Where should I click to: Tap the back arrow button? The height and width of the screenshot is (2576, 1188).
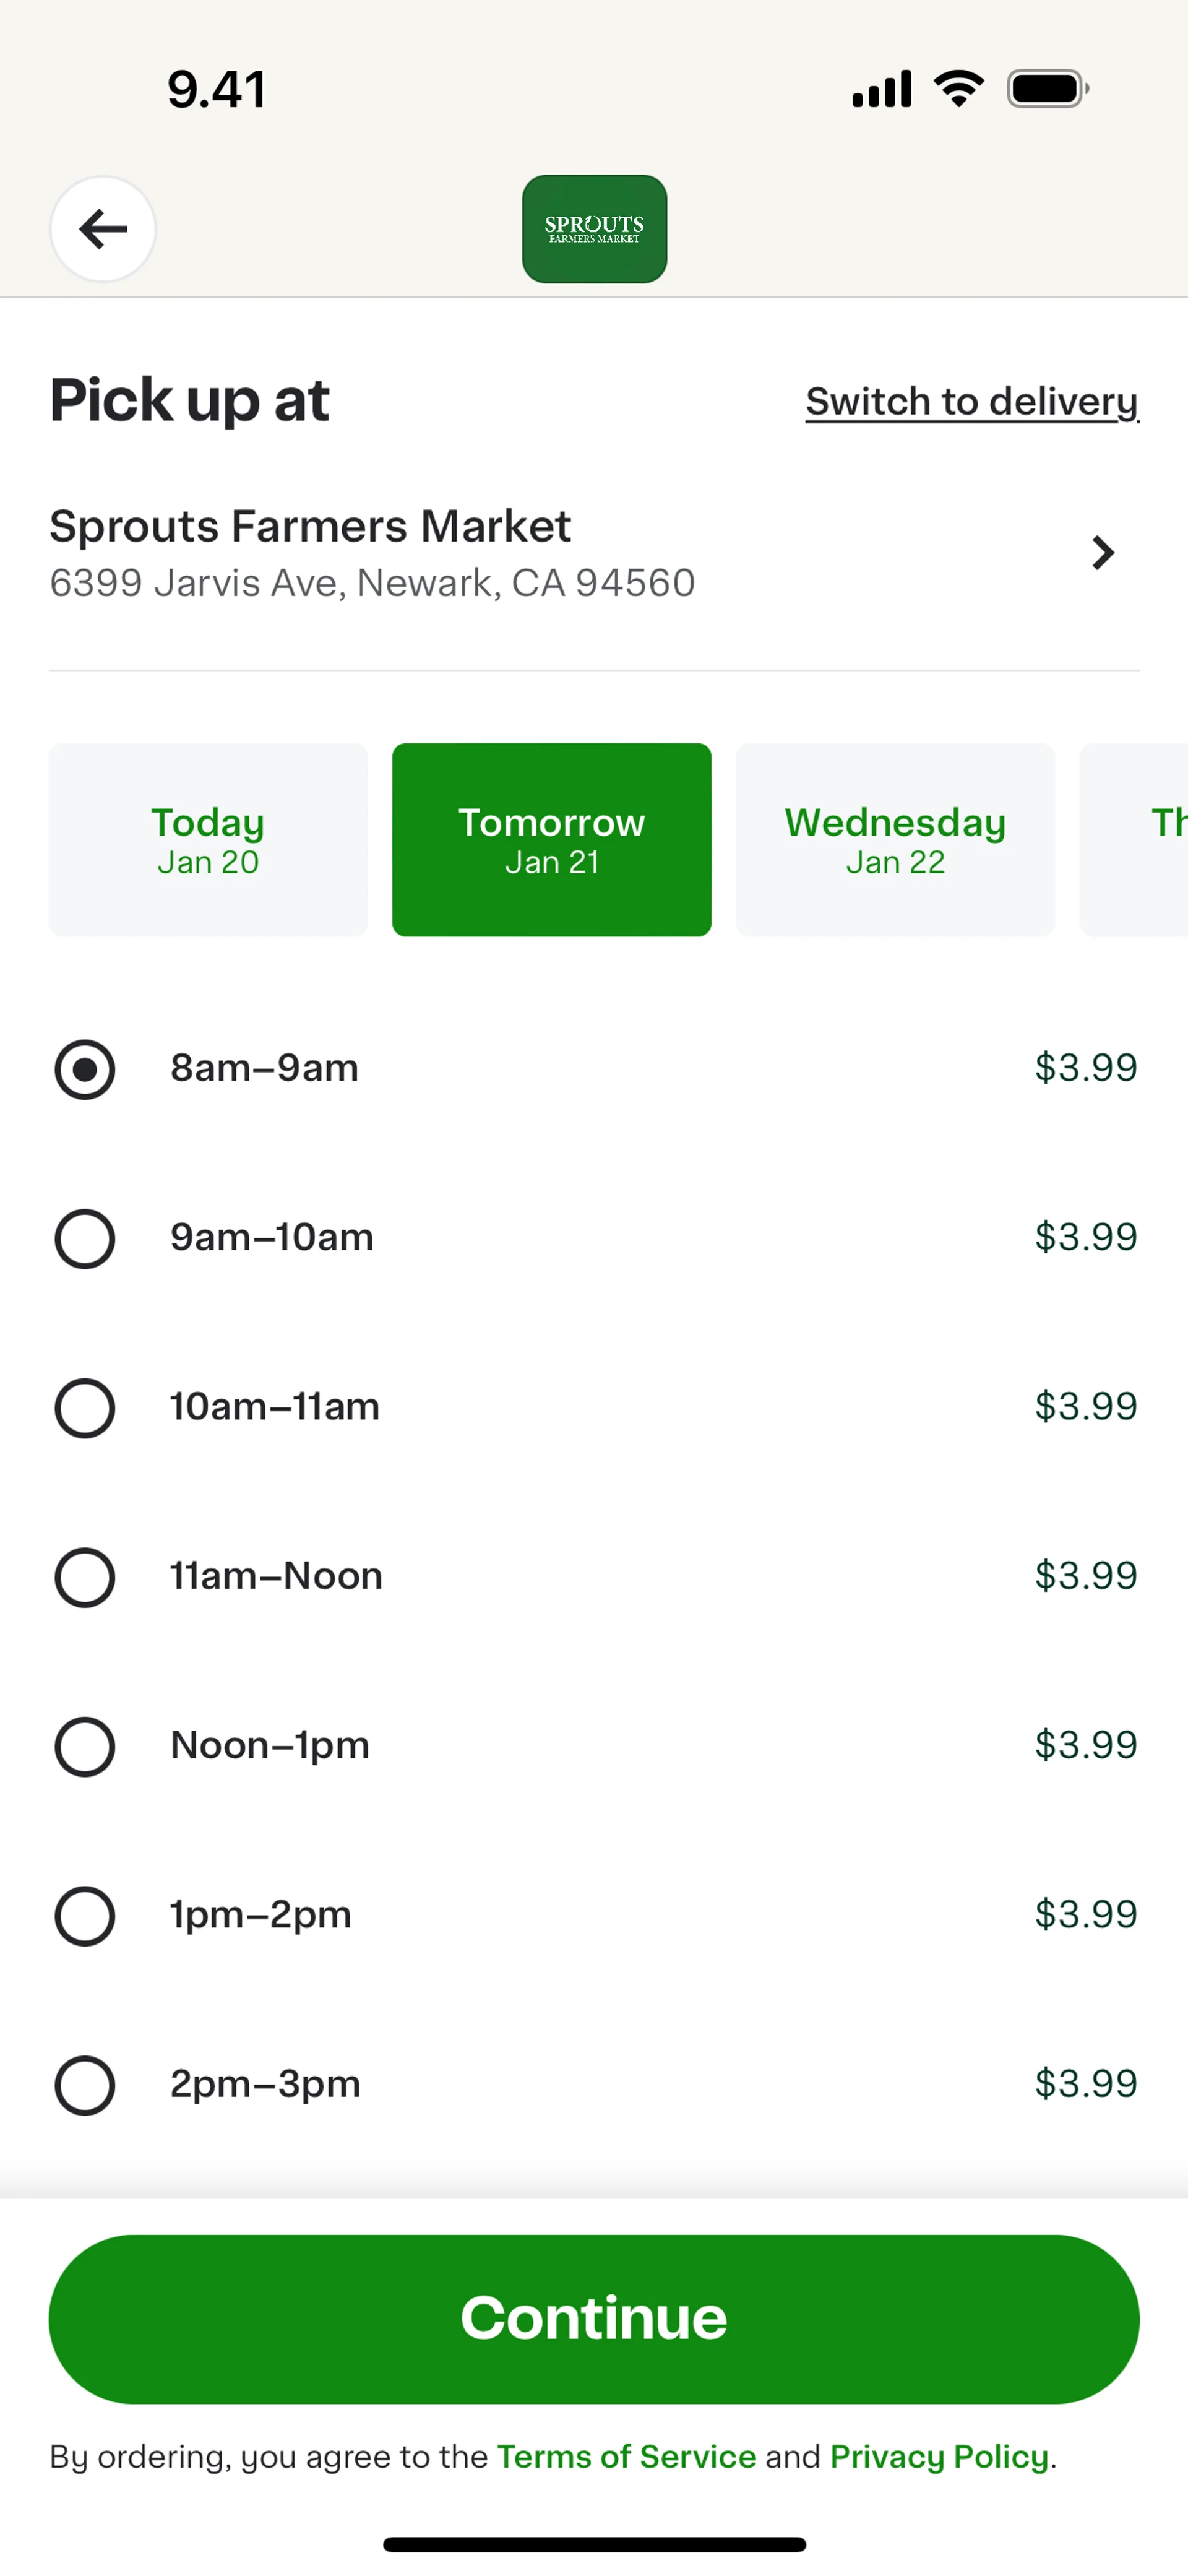pos(103,229)
